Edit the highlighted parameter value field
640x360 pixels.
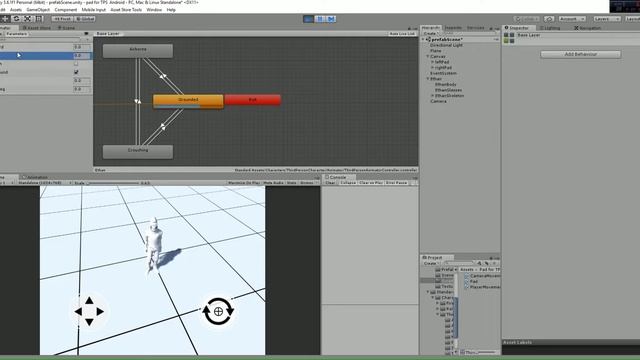[x=81, y=56]
